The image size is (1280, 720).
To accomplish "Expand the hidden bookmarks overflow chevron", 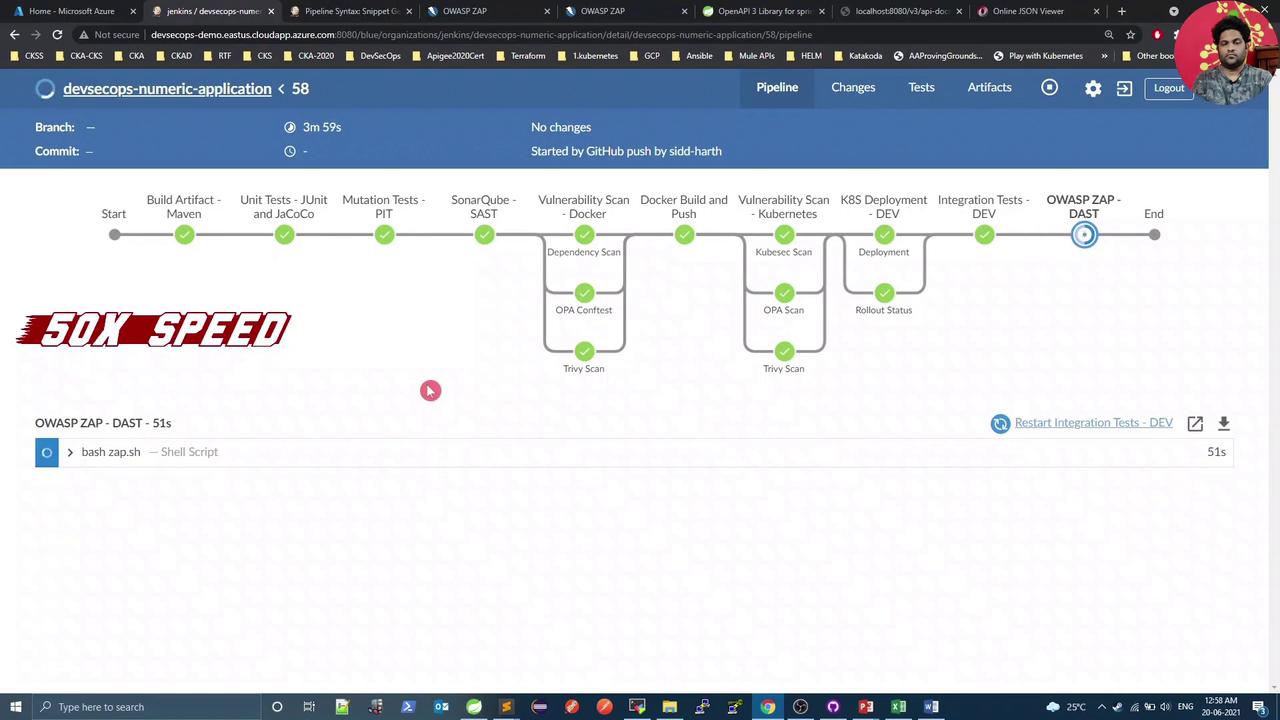I will click(x=1104, y=56).
